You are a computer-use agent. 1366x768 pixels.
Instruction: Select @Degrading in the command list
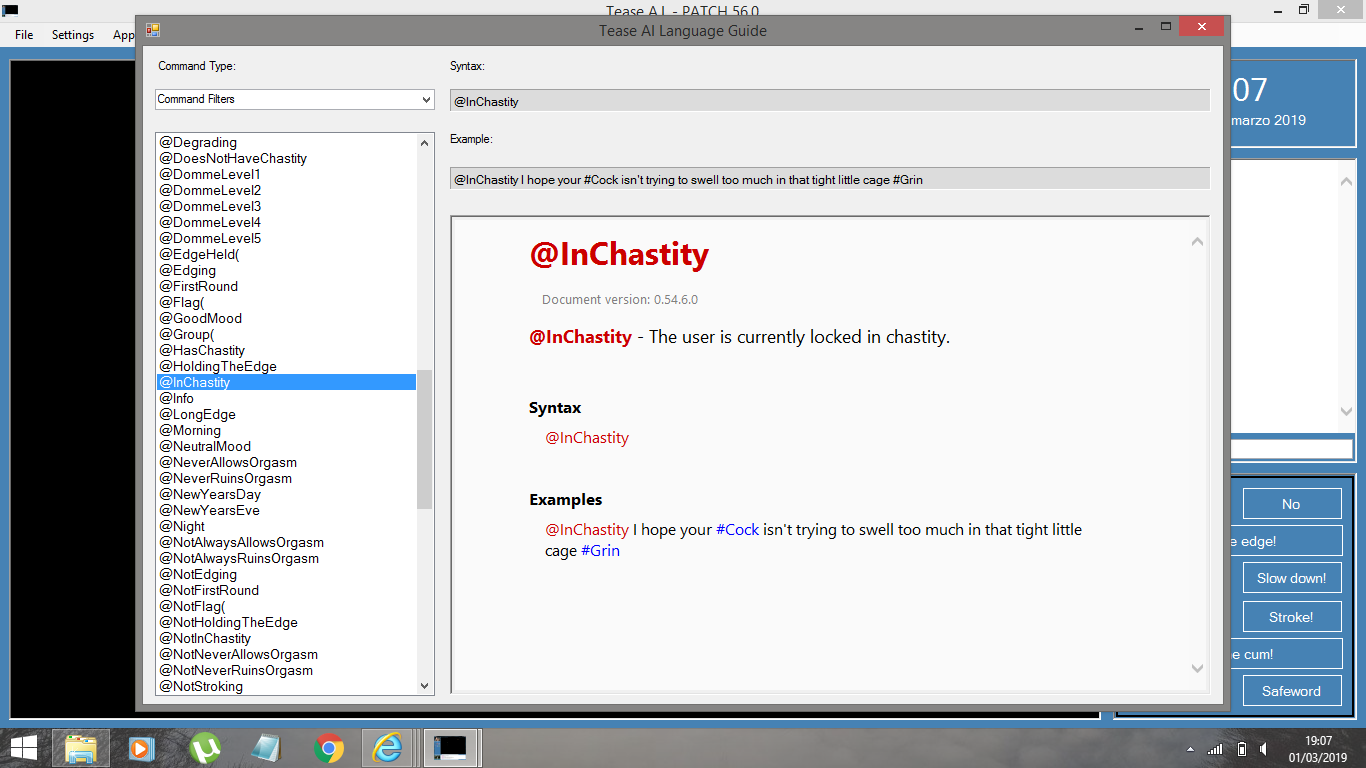(x=286, y=142)
